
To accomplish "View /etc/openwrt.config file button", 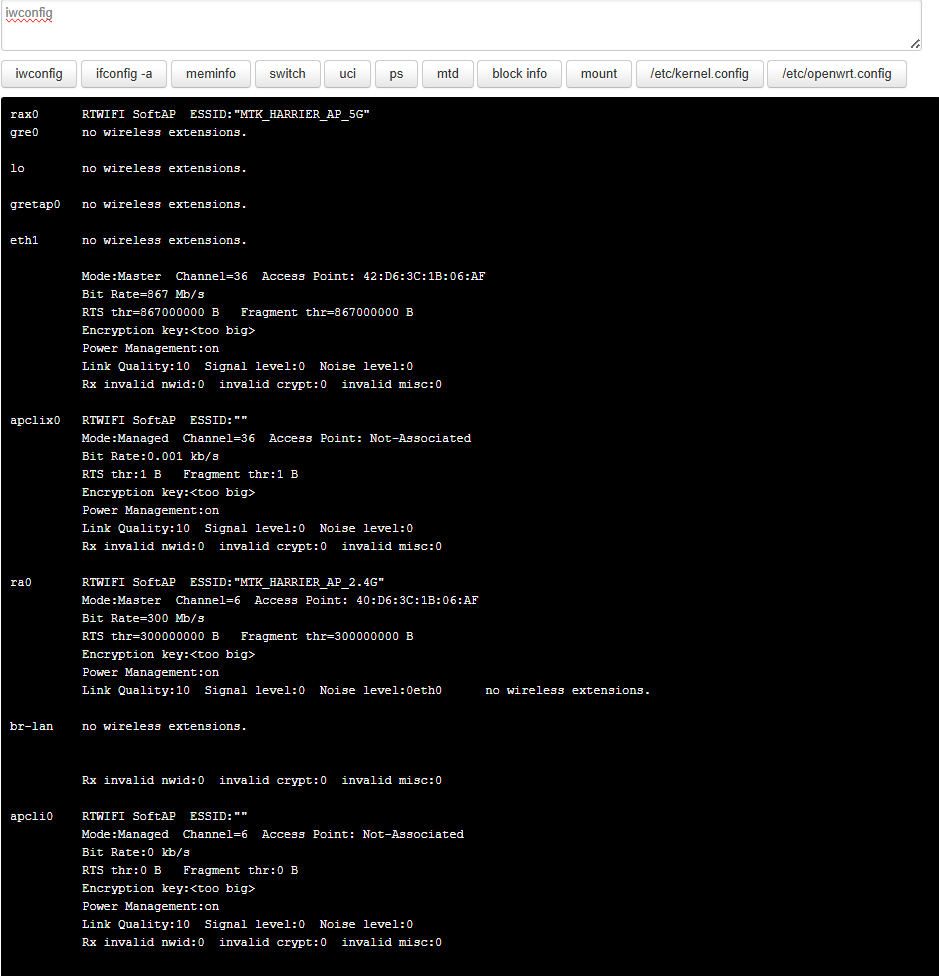I will pyautogui.click(x=837, y=74).
